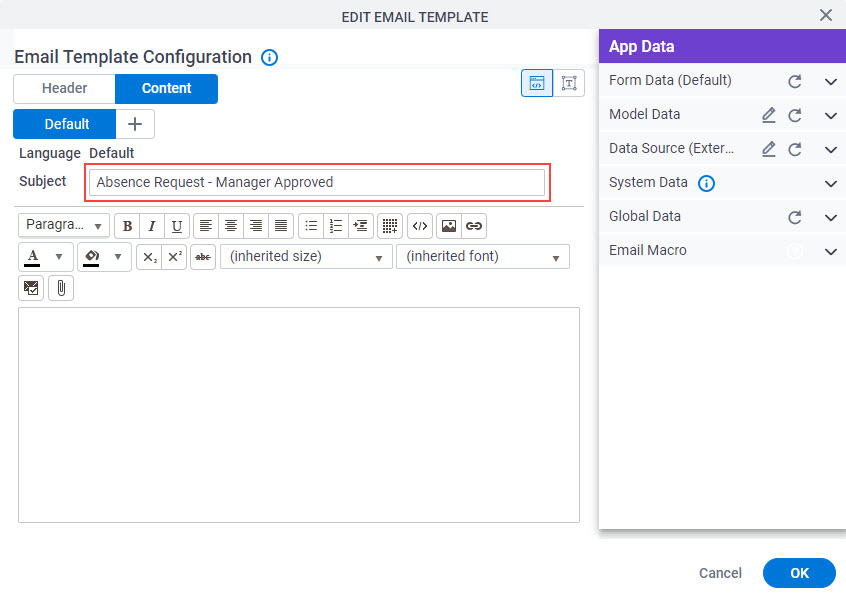Viewport: 846px width, 595px height.
Task: Open the inherited size dropdown
Action: tap(306, 257)
